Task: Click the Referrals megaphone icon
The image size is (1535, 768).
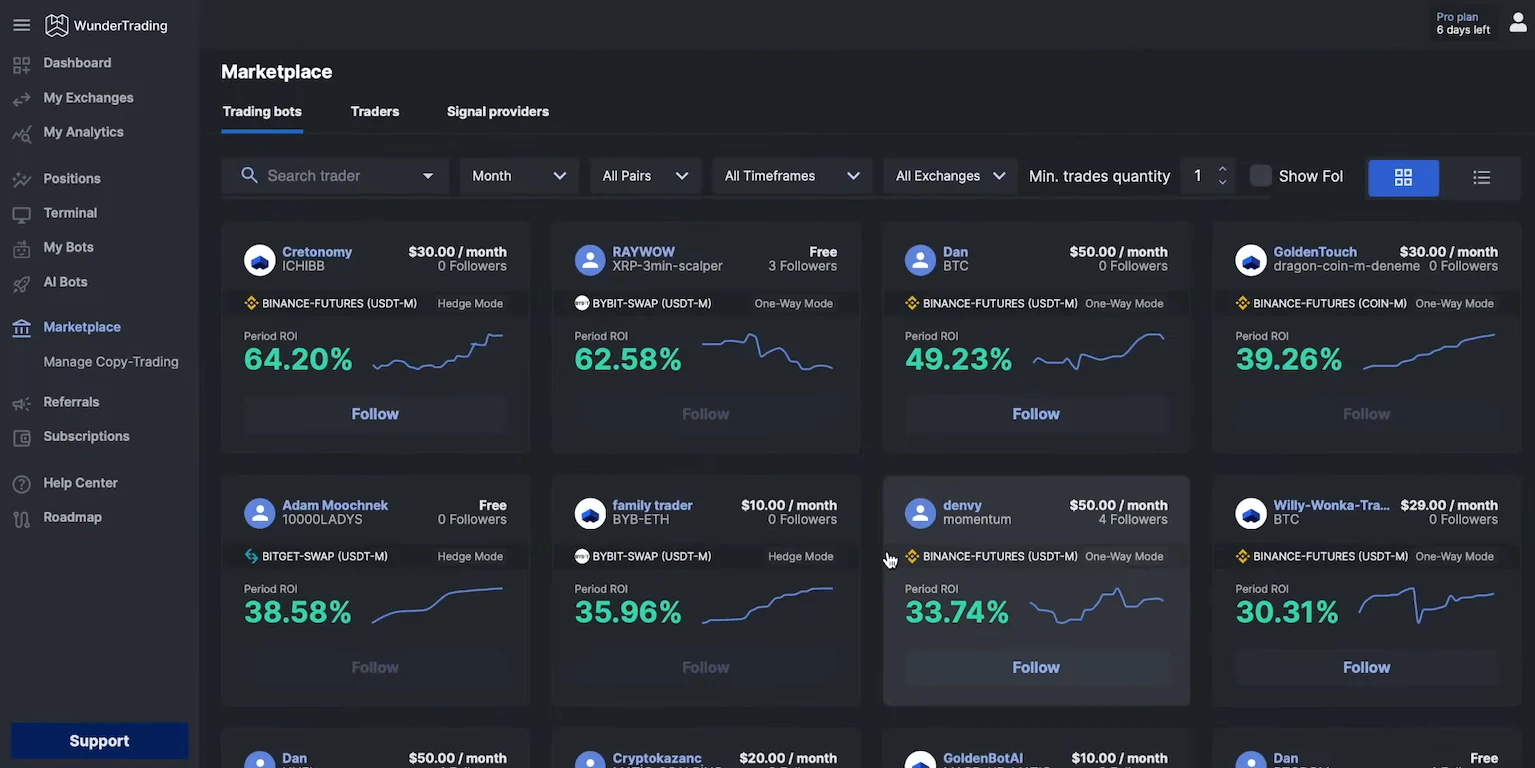Action: (21, 403)
